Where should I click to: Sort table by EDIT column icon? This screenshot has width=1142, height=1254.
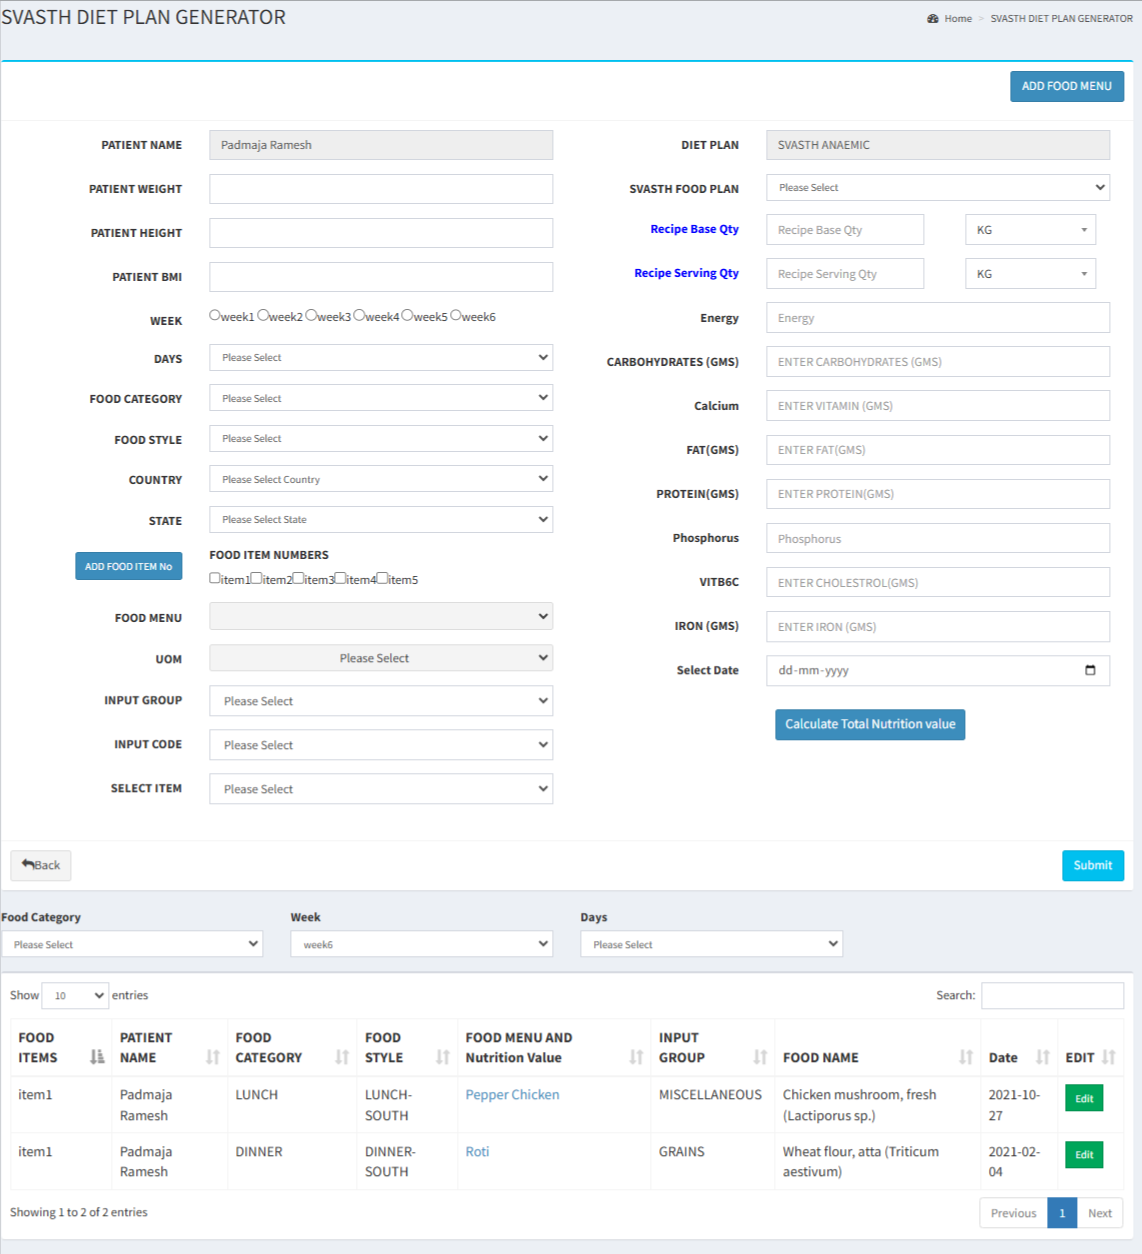(x=1108, y=1057)
